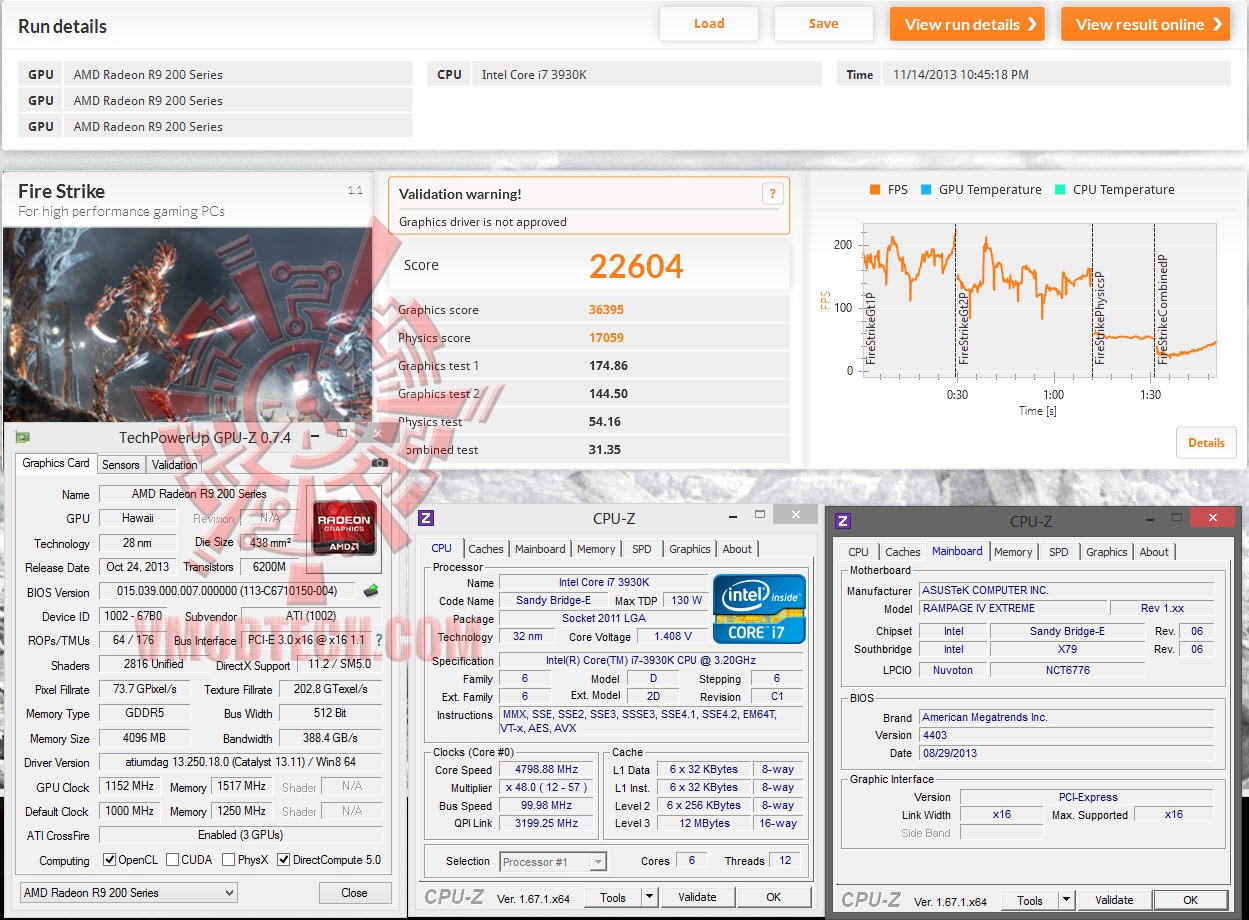1249x920 pixels.
Task: Toggle the PhysX checkbox
Action: tap(229, 860)
